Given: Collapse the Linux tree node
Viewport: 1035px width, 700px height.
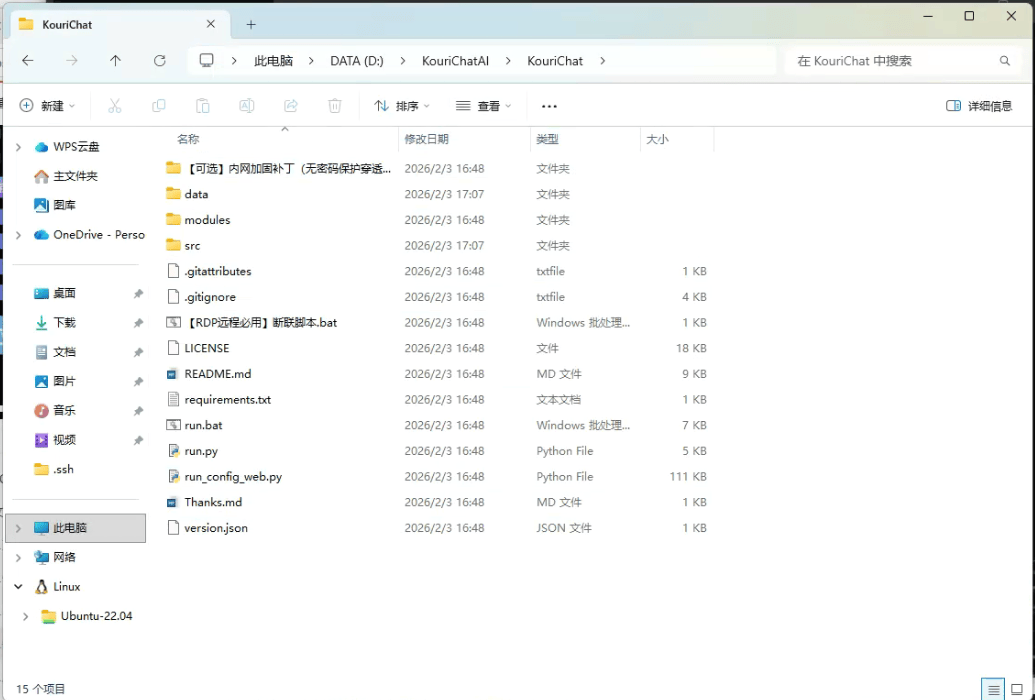Looking at the screenshot, I should click(x=18, y=586).
